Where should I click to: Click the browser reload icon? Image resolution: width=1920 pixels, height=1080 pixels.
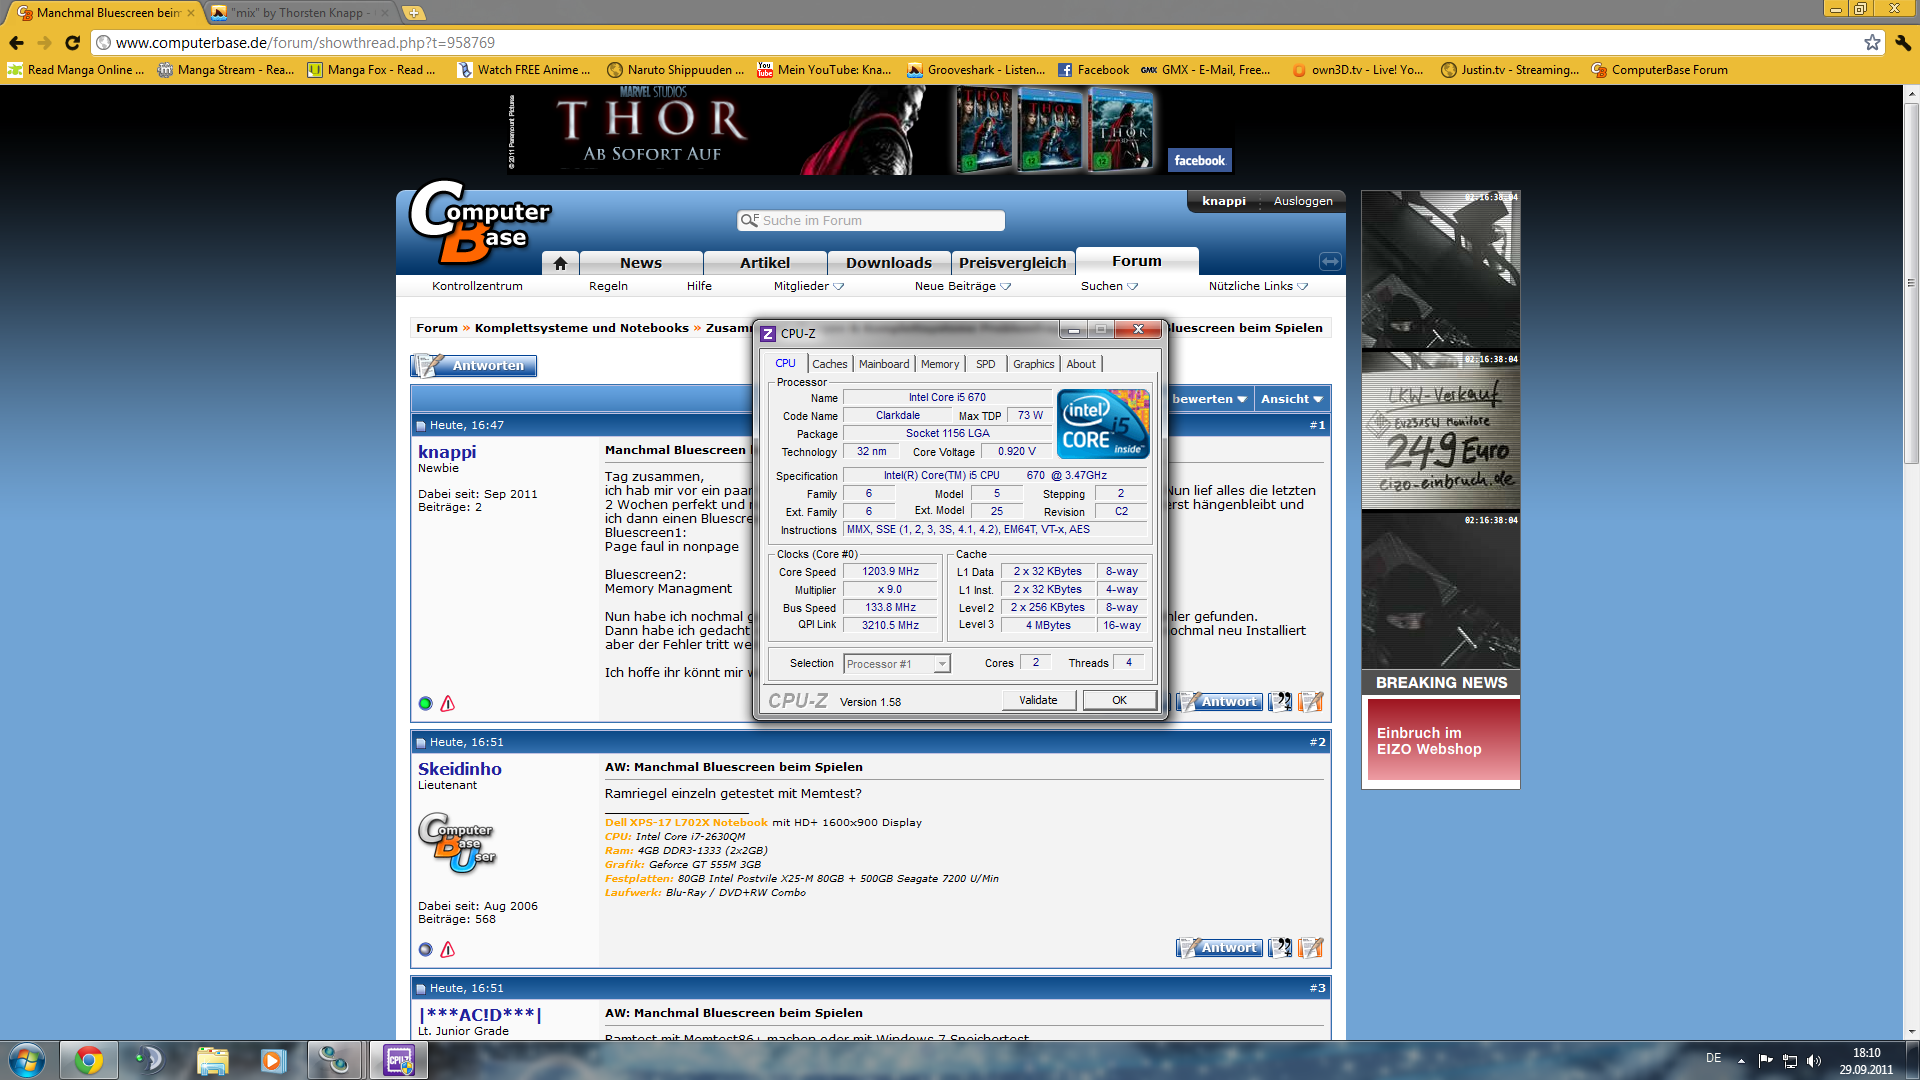click(72, 43)
